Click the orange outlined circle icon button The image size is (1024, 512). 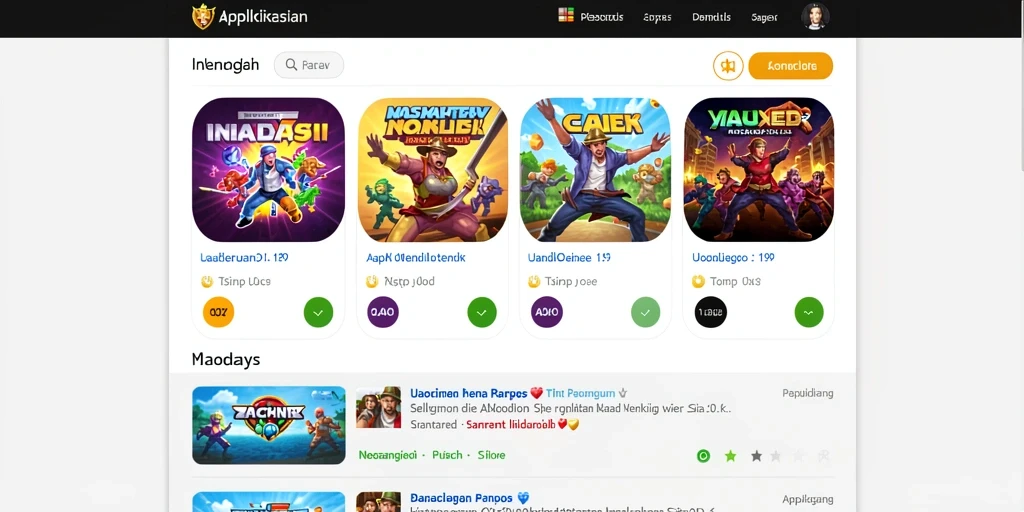tap(728, 66)
